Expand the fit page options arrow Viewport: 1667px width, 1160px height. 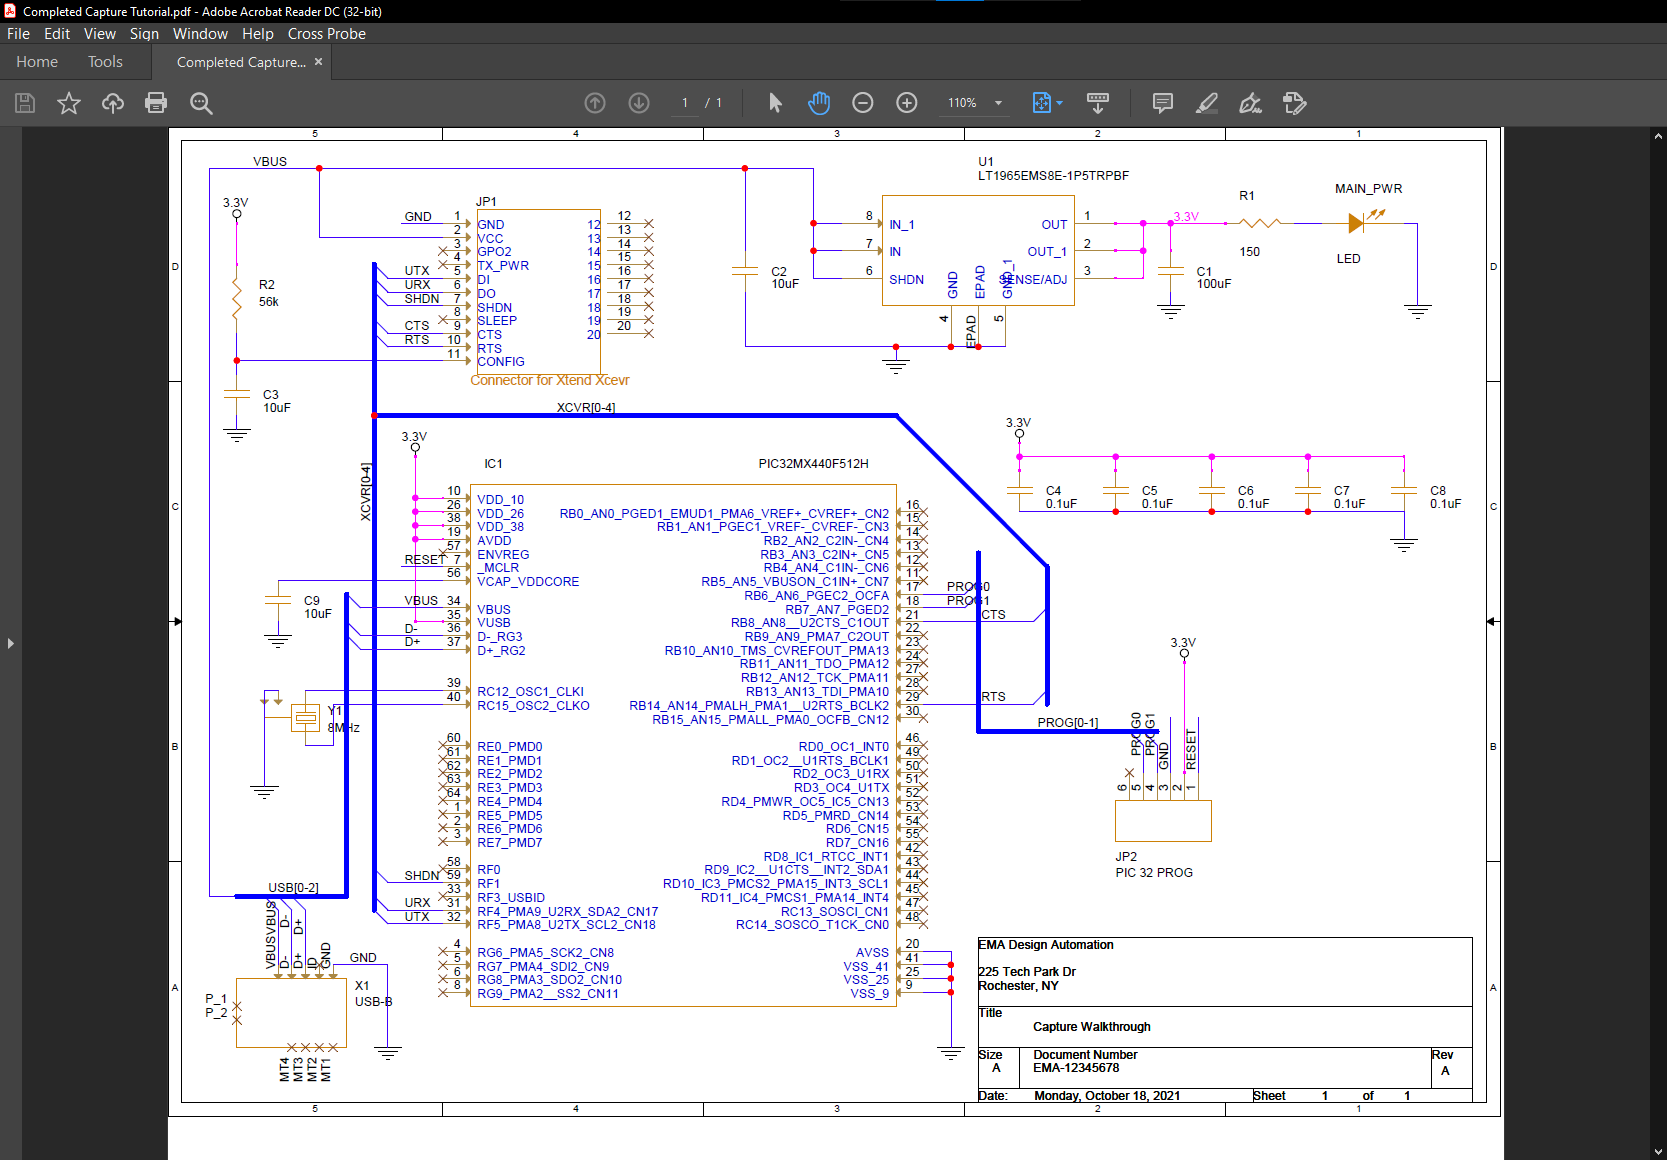tap(1060, 103)
